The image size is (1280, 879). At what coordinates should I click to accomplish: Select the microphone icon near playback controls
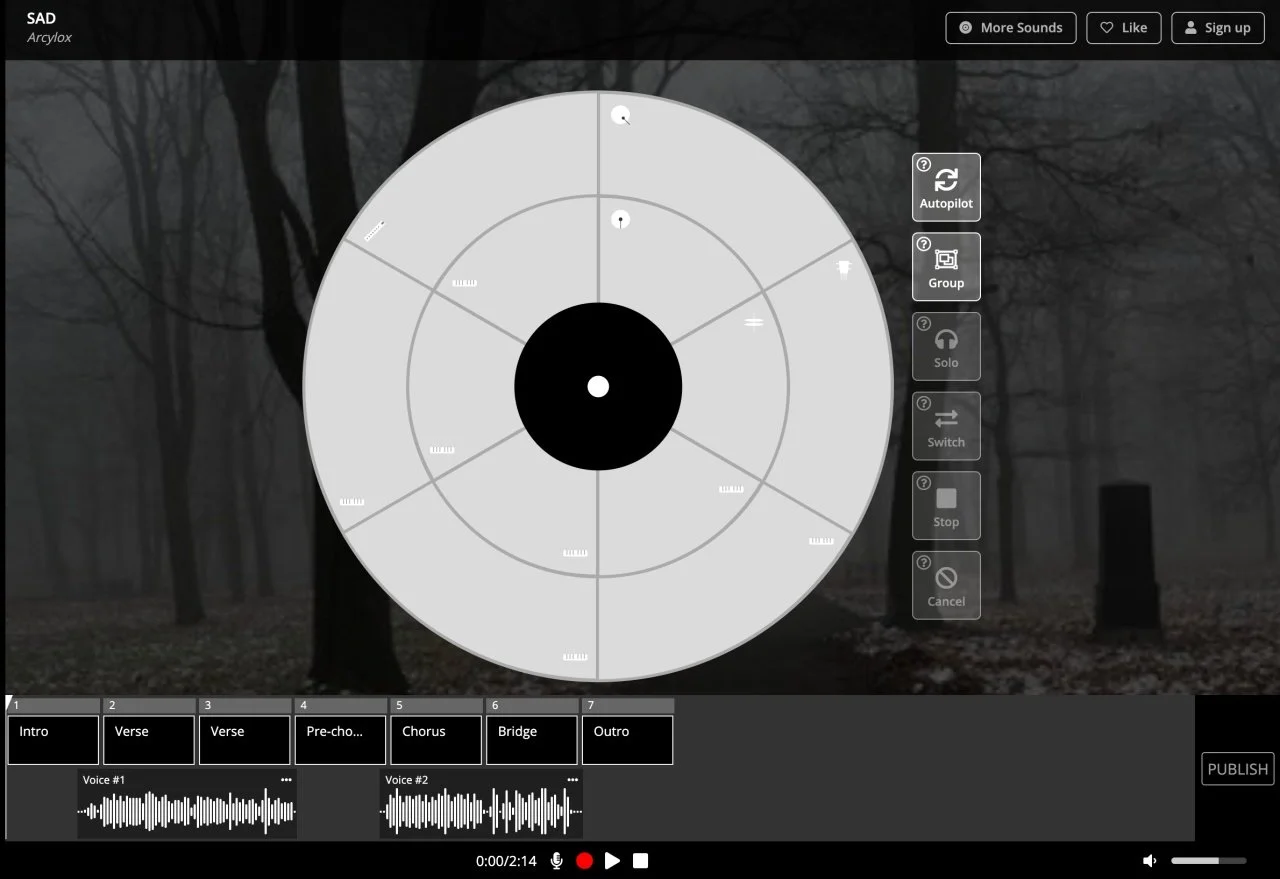point(556,860)
